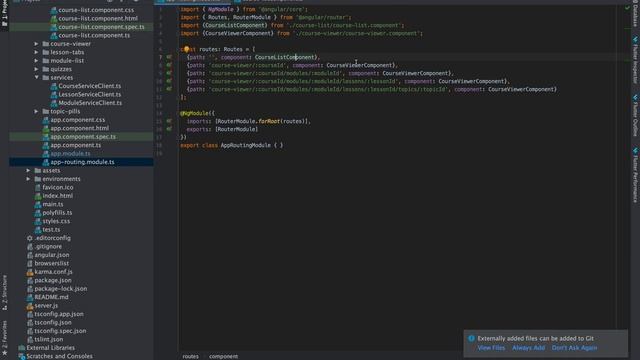The width and height of the screenshot is (640, 360).
Task: Open Flutter Performance tool window
Action: click(x=635, y=175)
